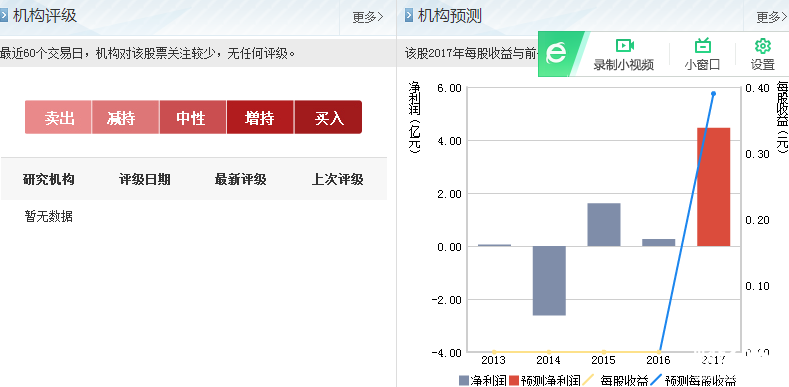789x387 pixels.
Task: Click the red 2017 forecast profit bar
Action: click(714, 187)
